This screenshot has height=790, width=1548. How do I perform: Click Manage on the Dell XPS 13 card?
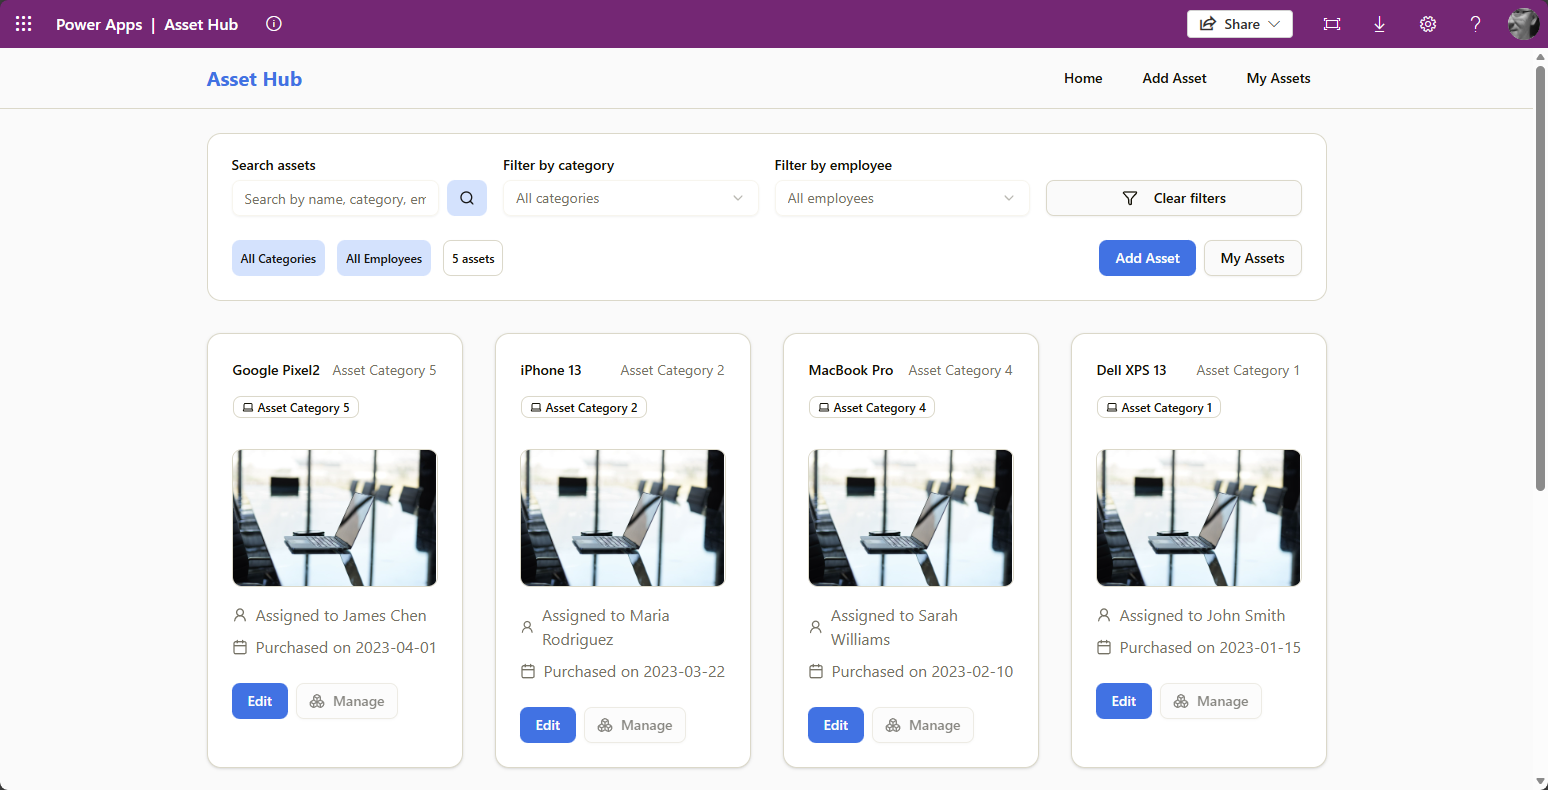[1210, 701]
